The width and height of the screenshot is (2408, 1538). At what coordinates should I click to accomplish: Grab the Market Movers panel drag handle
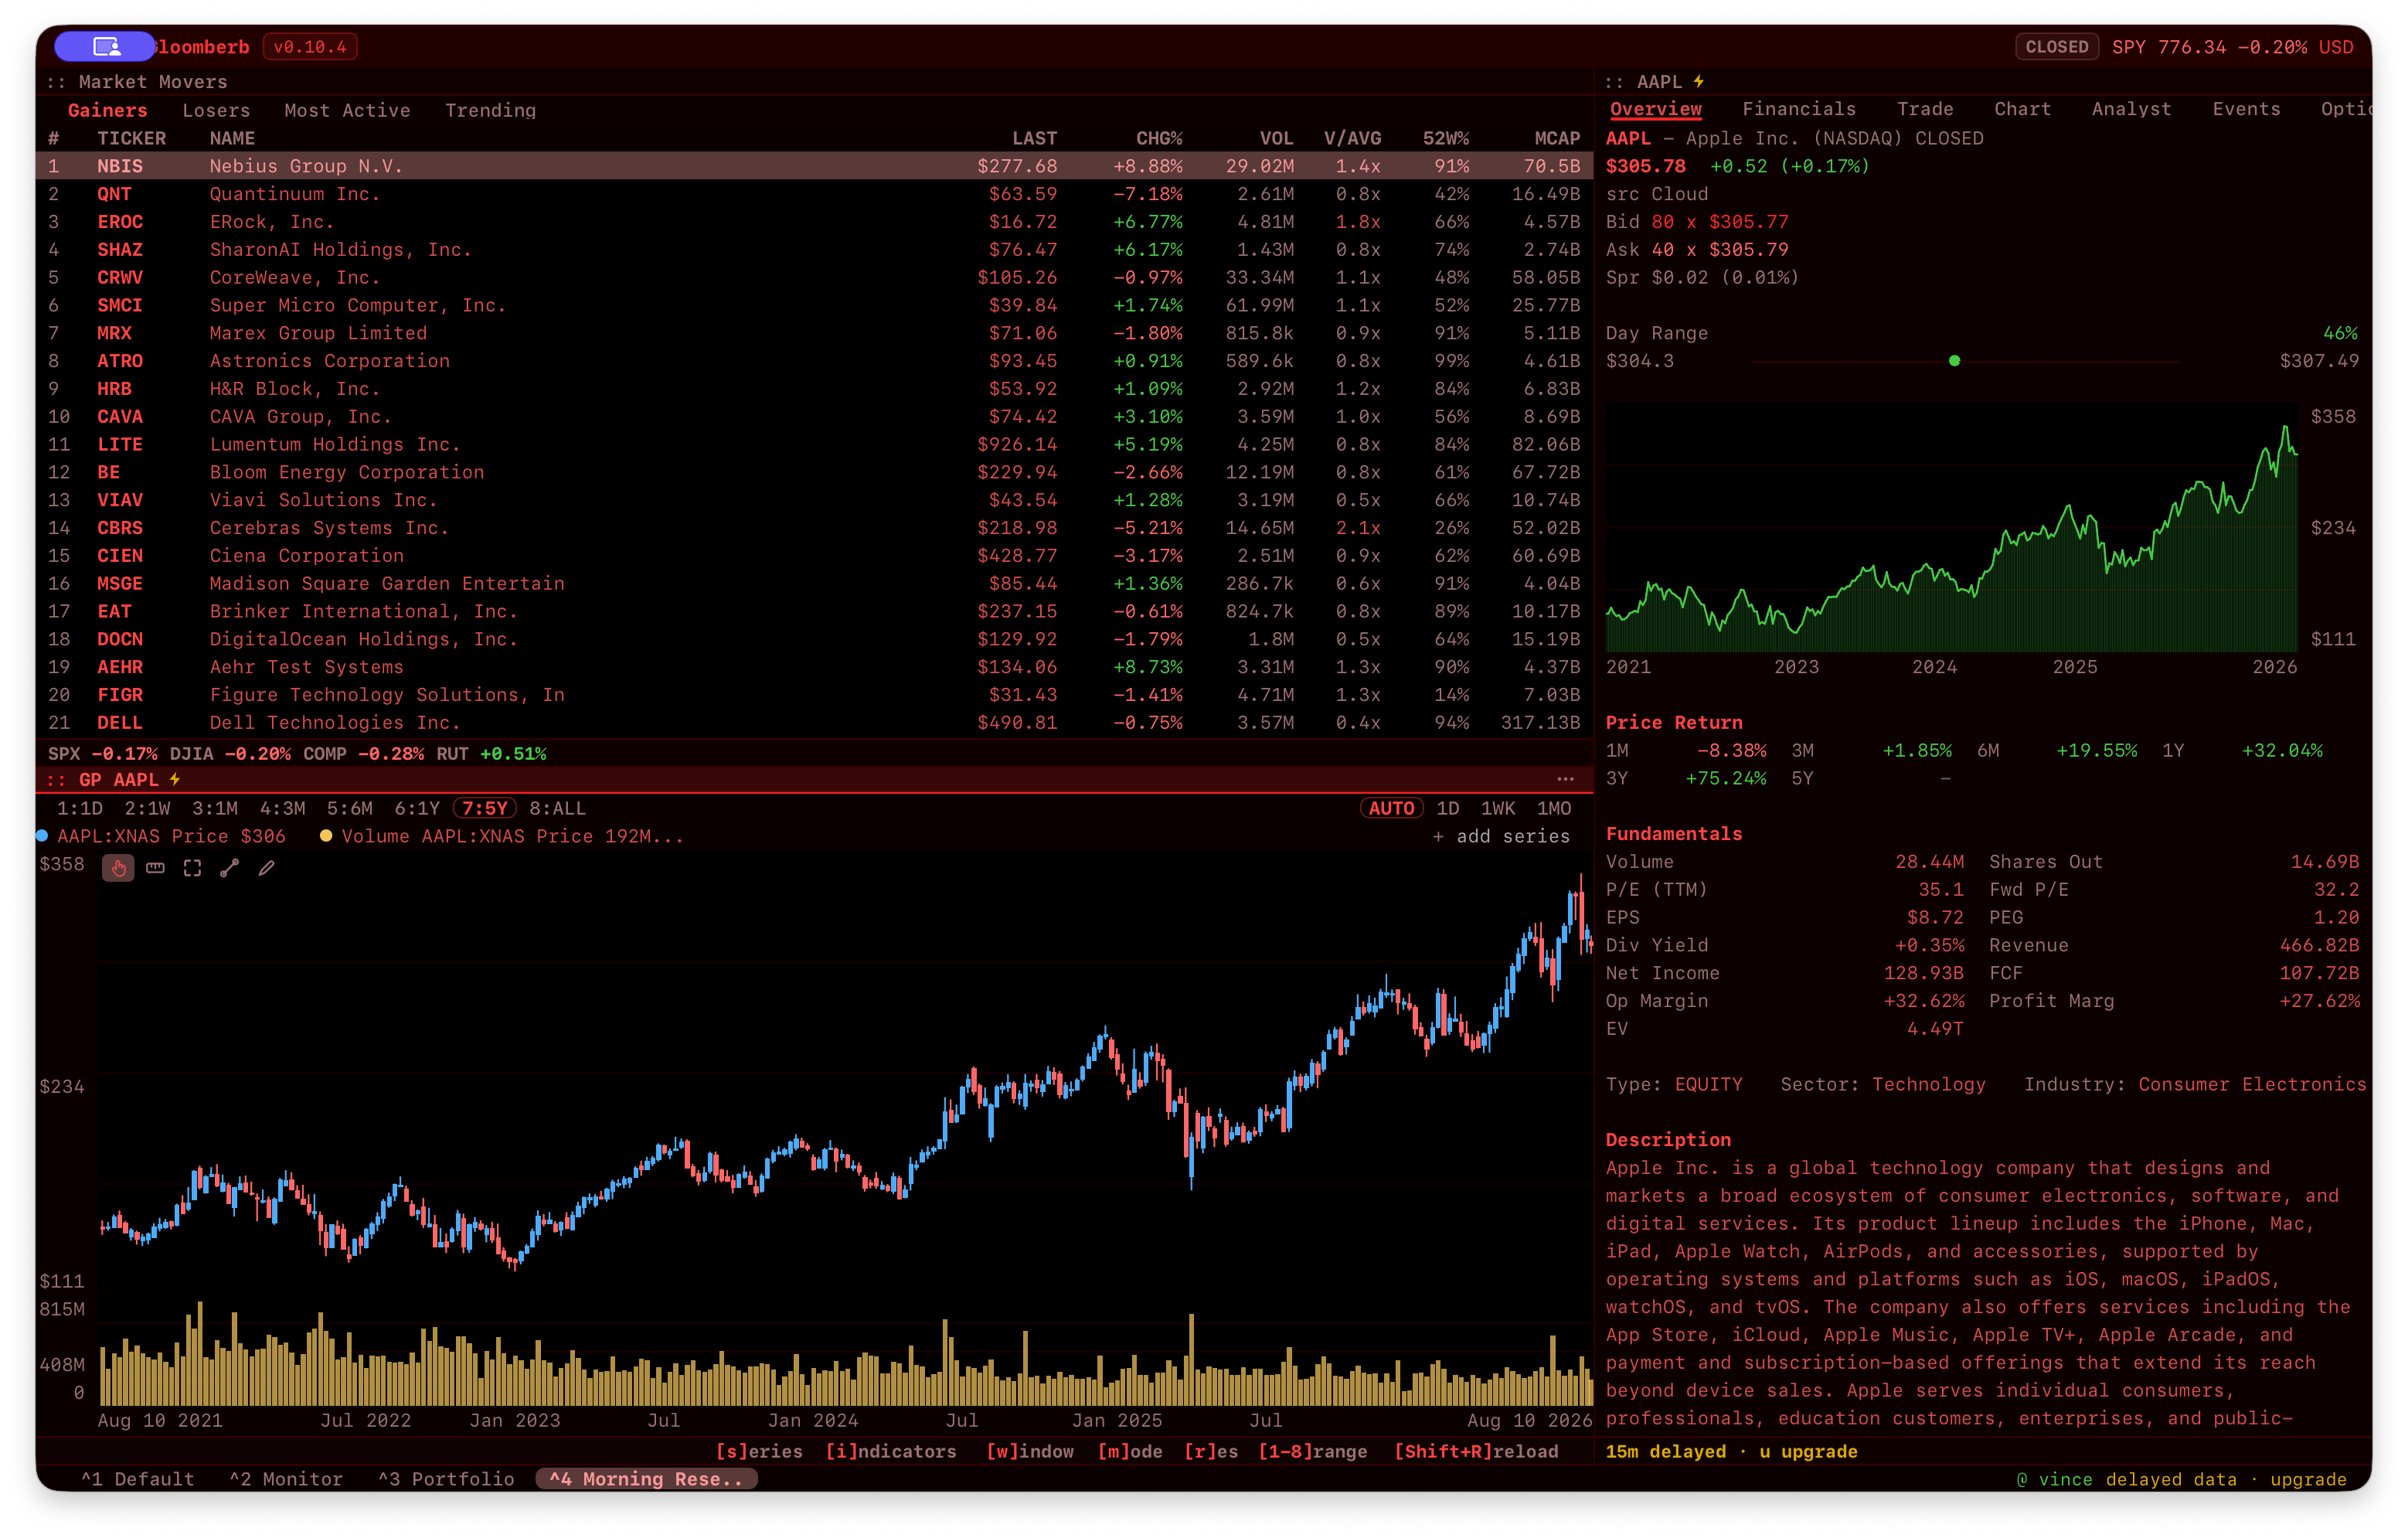[56, 82]
